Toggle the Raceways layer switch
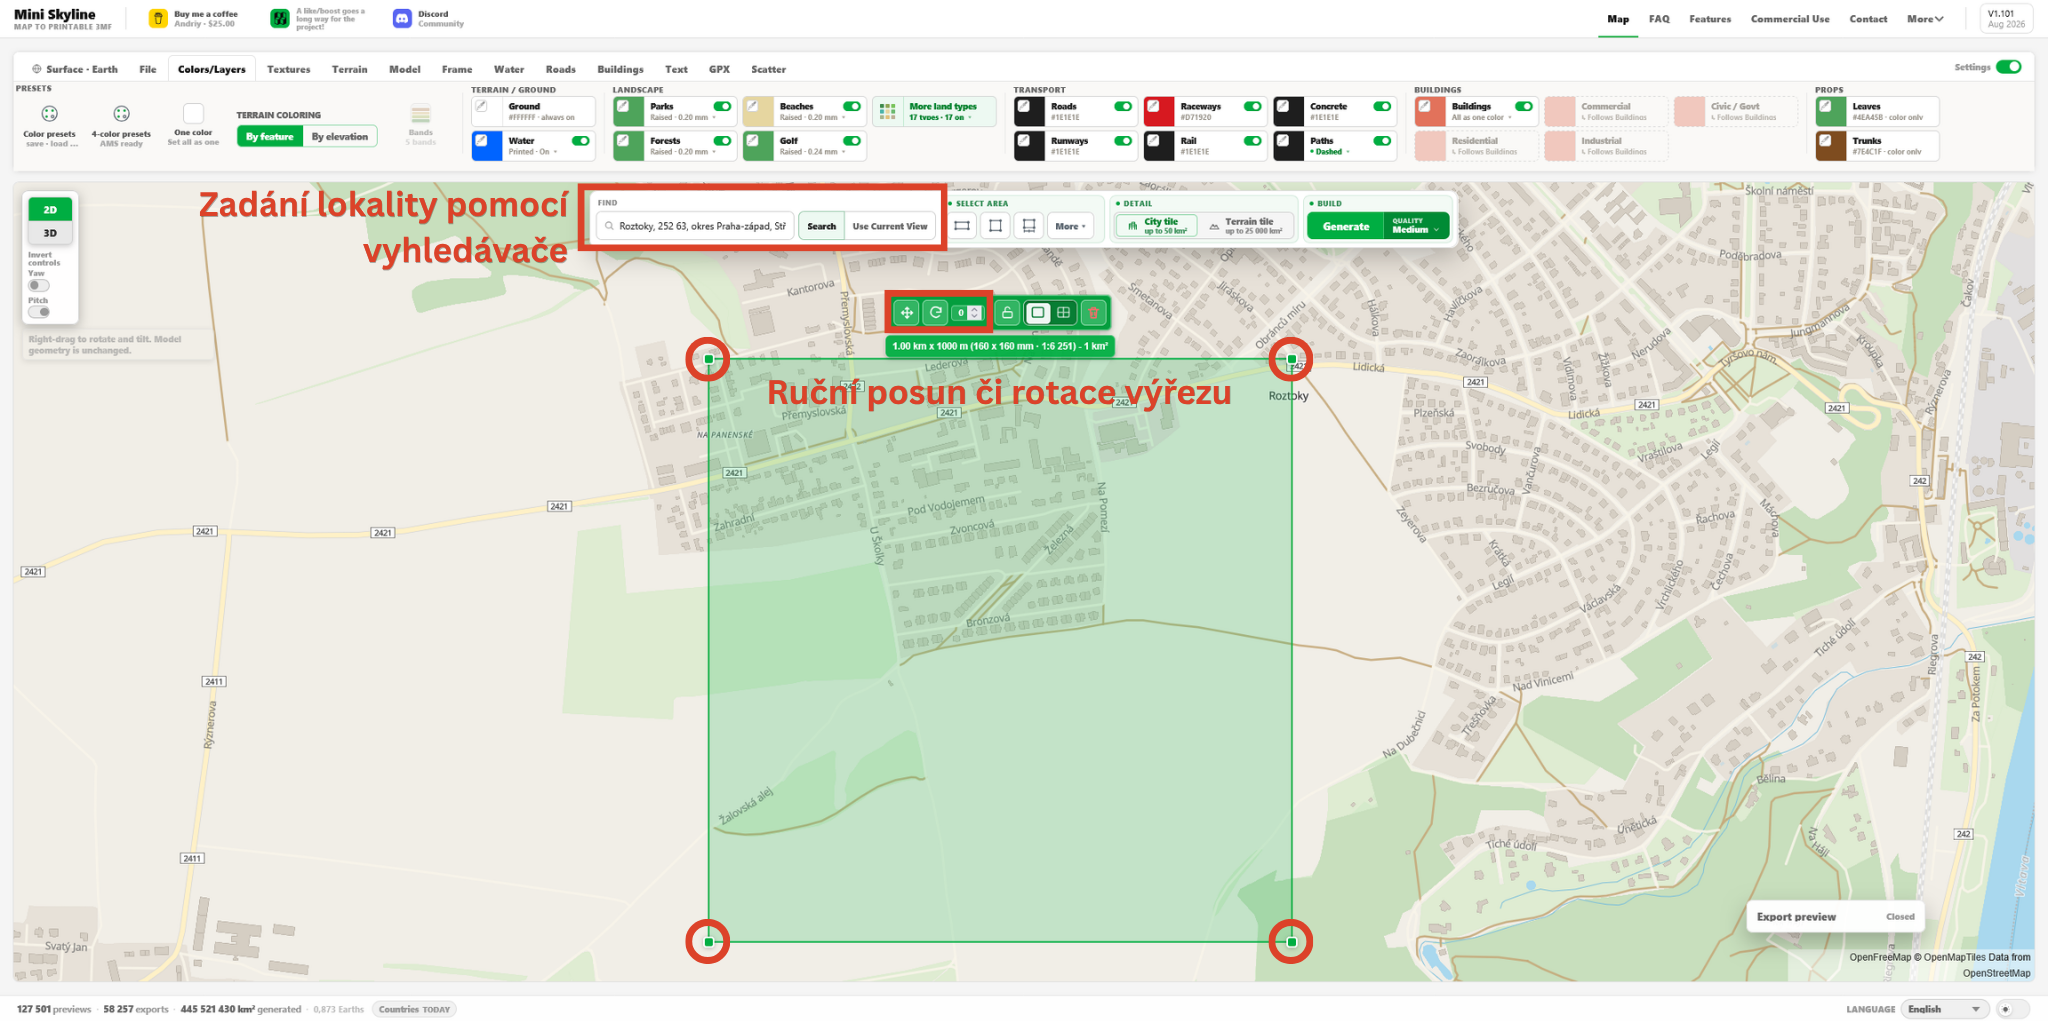 click(1252, 106)
